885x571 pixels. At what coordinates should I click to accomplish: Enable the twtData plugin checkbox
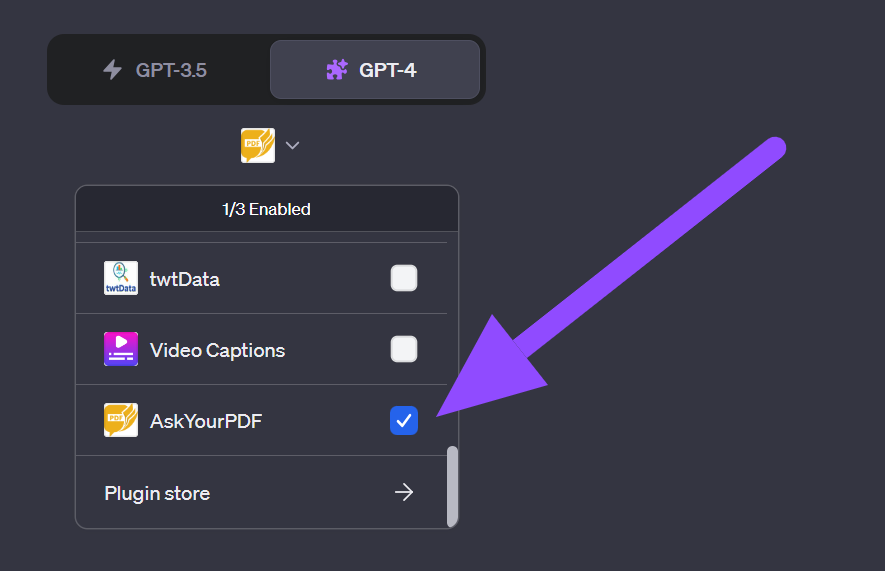click(x=403, y=278)
